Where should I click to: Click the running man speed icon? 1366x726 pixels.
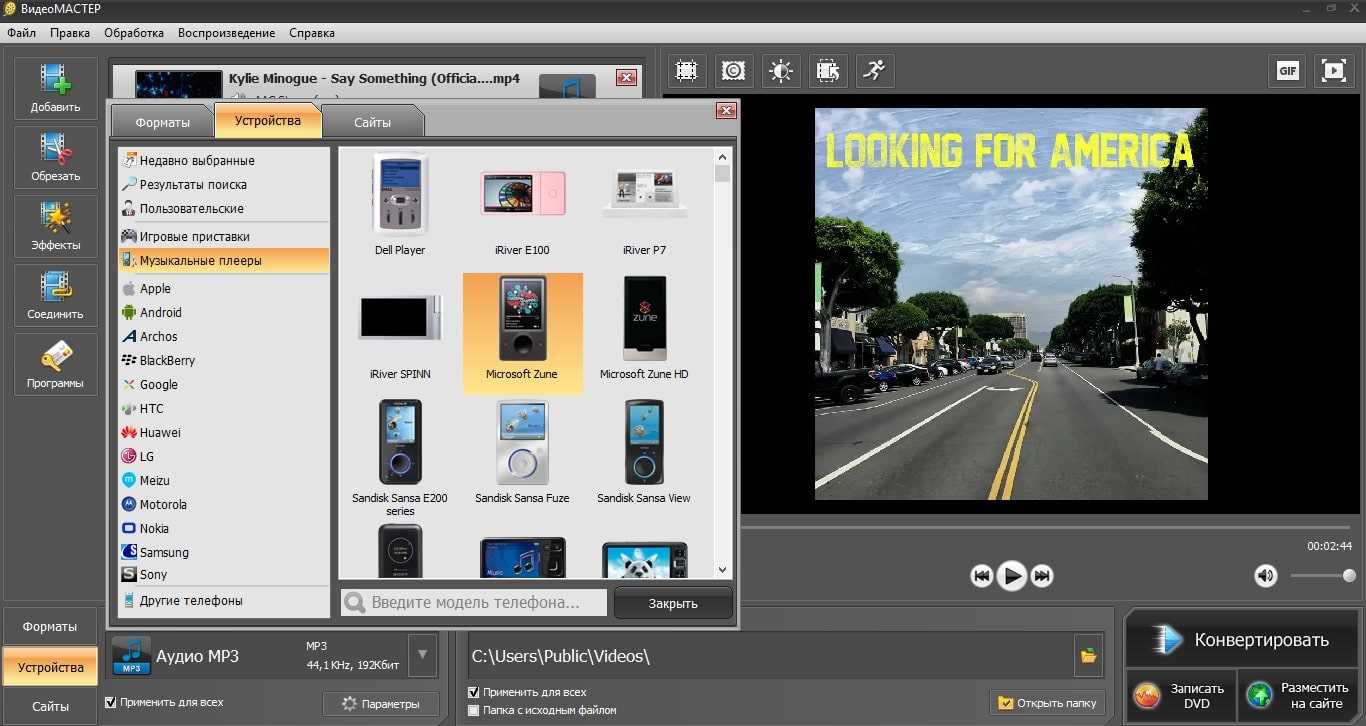coord(875,70)
